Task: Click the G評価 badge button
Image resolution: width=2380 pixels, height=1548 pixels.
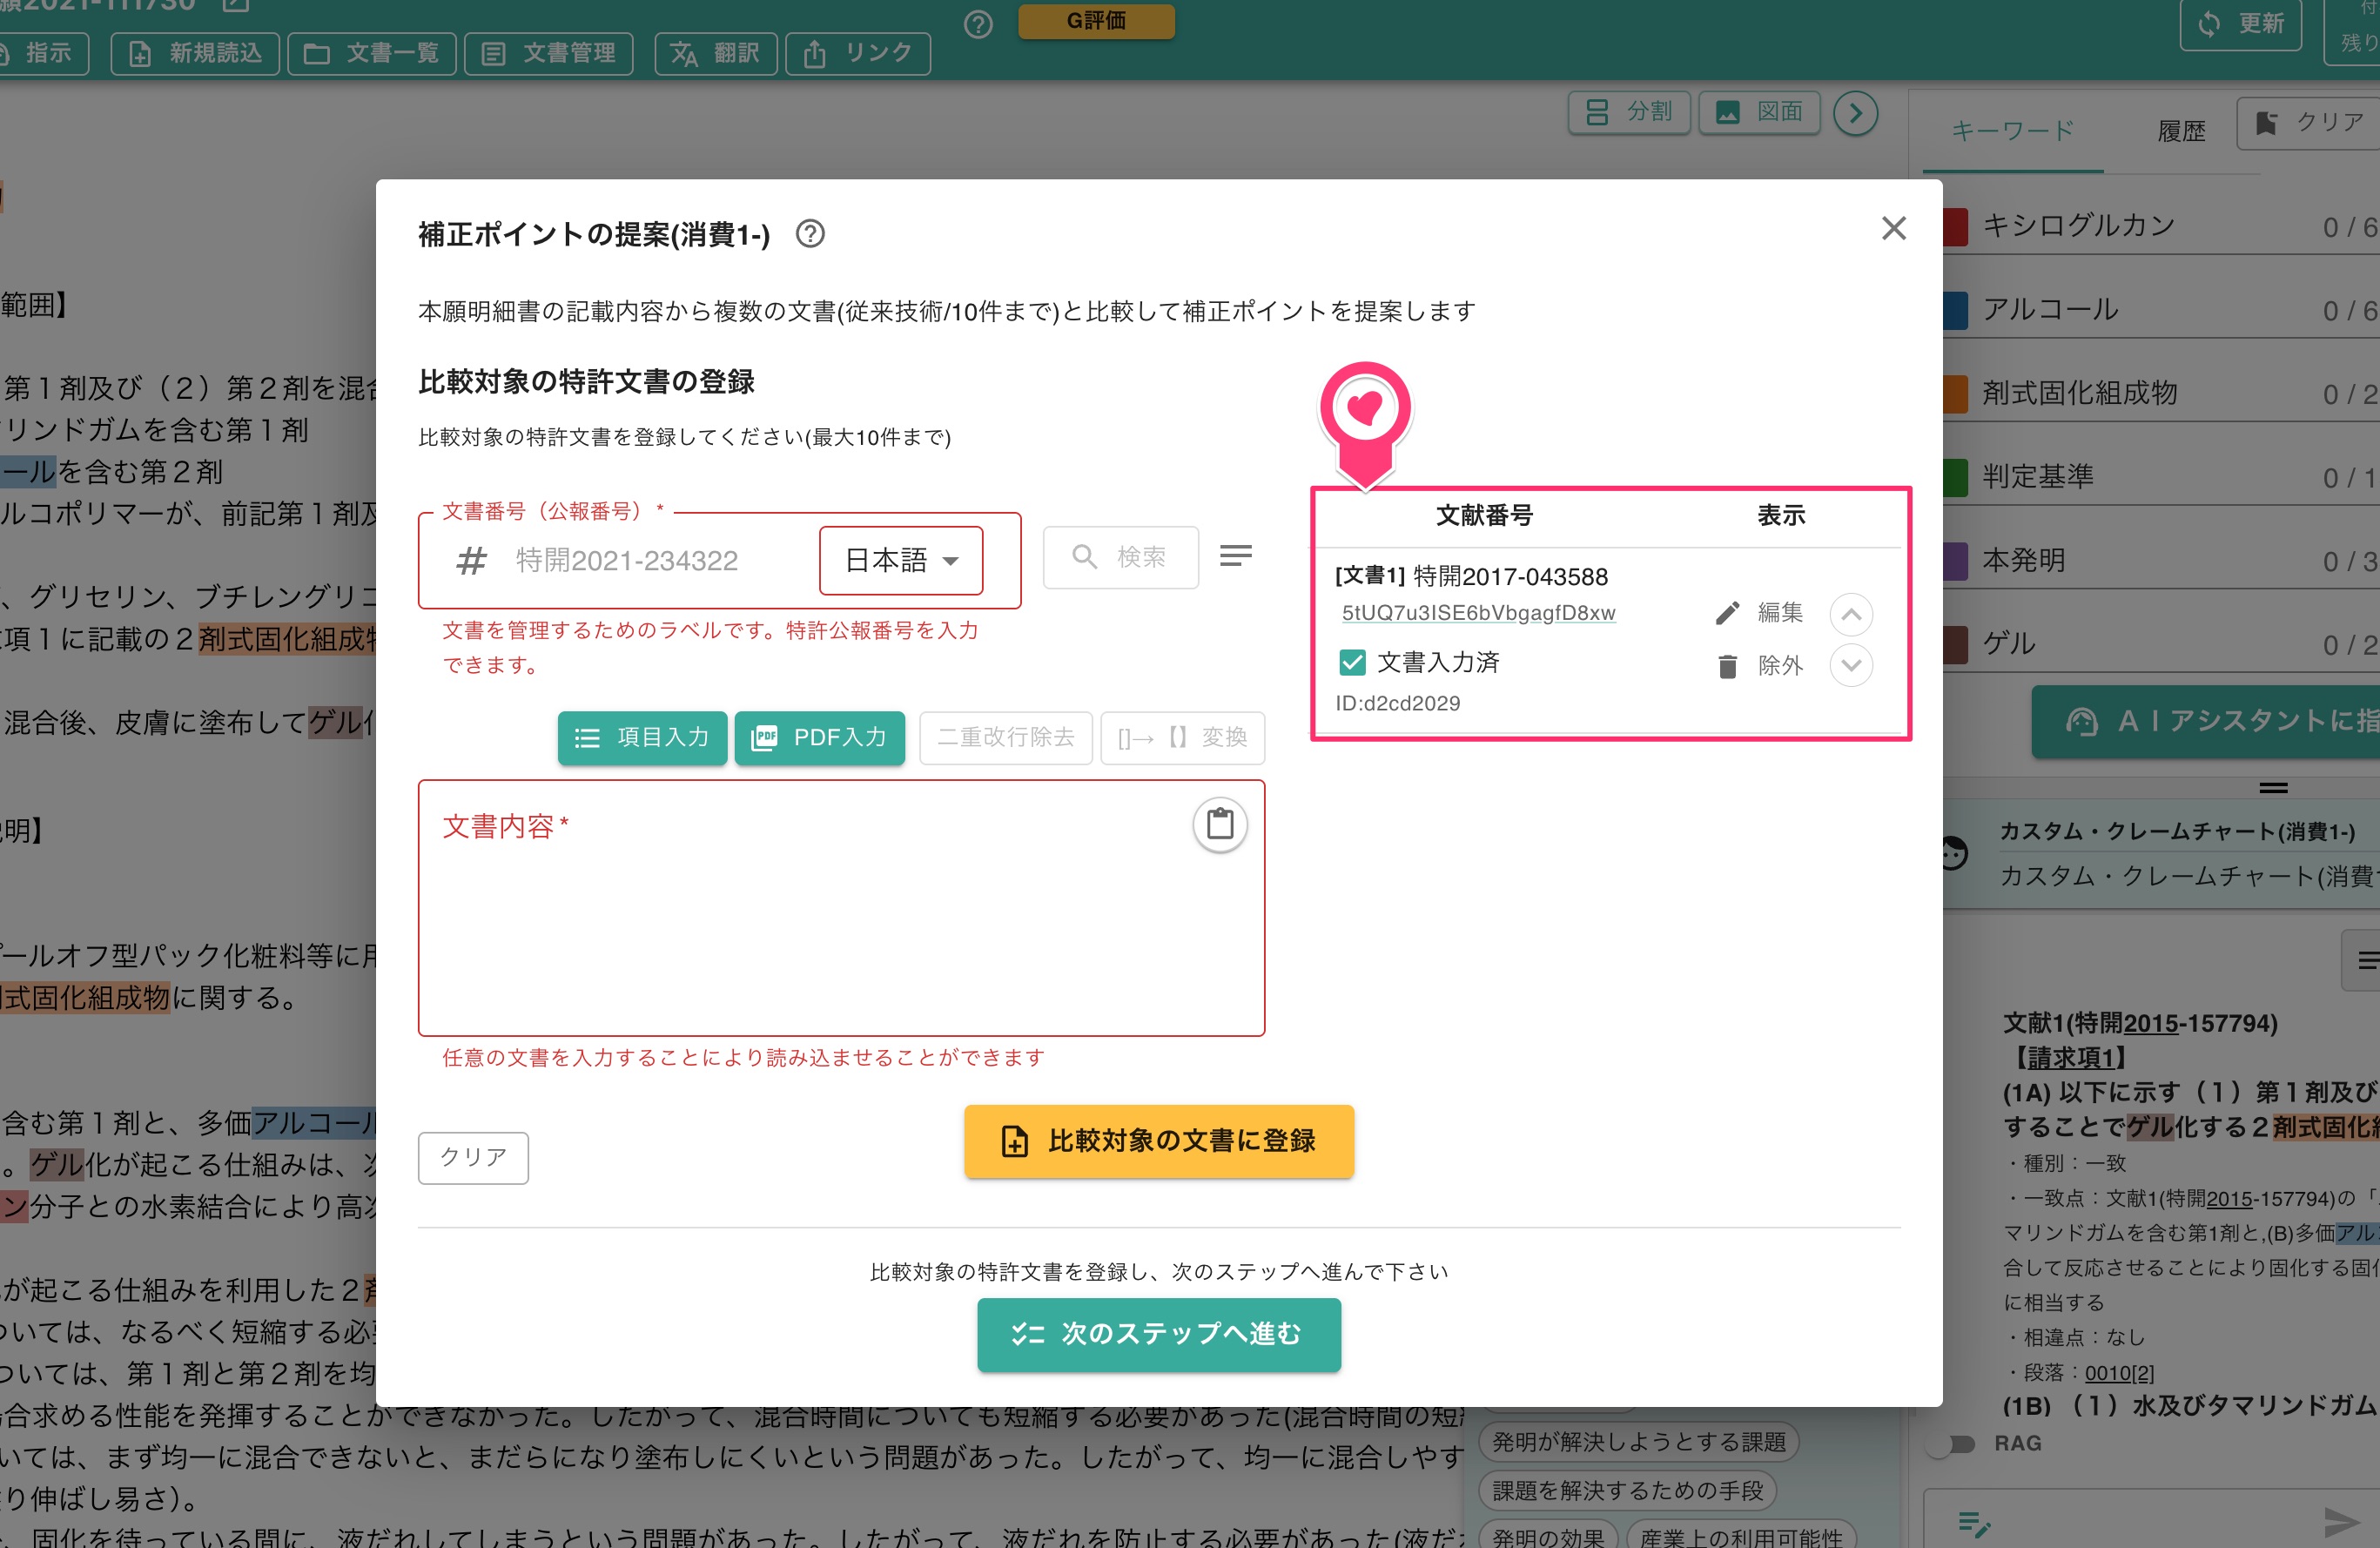Action: point(1096,20)
